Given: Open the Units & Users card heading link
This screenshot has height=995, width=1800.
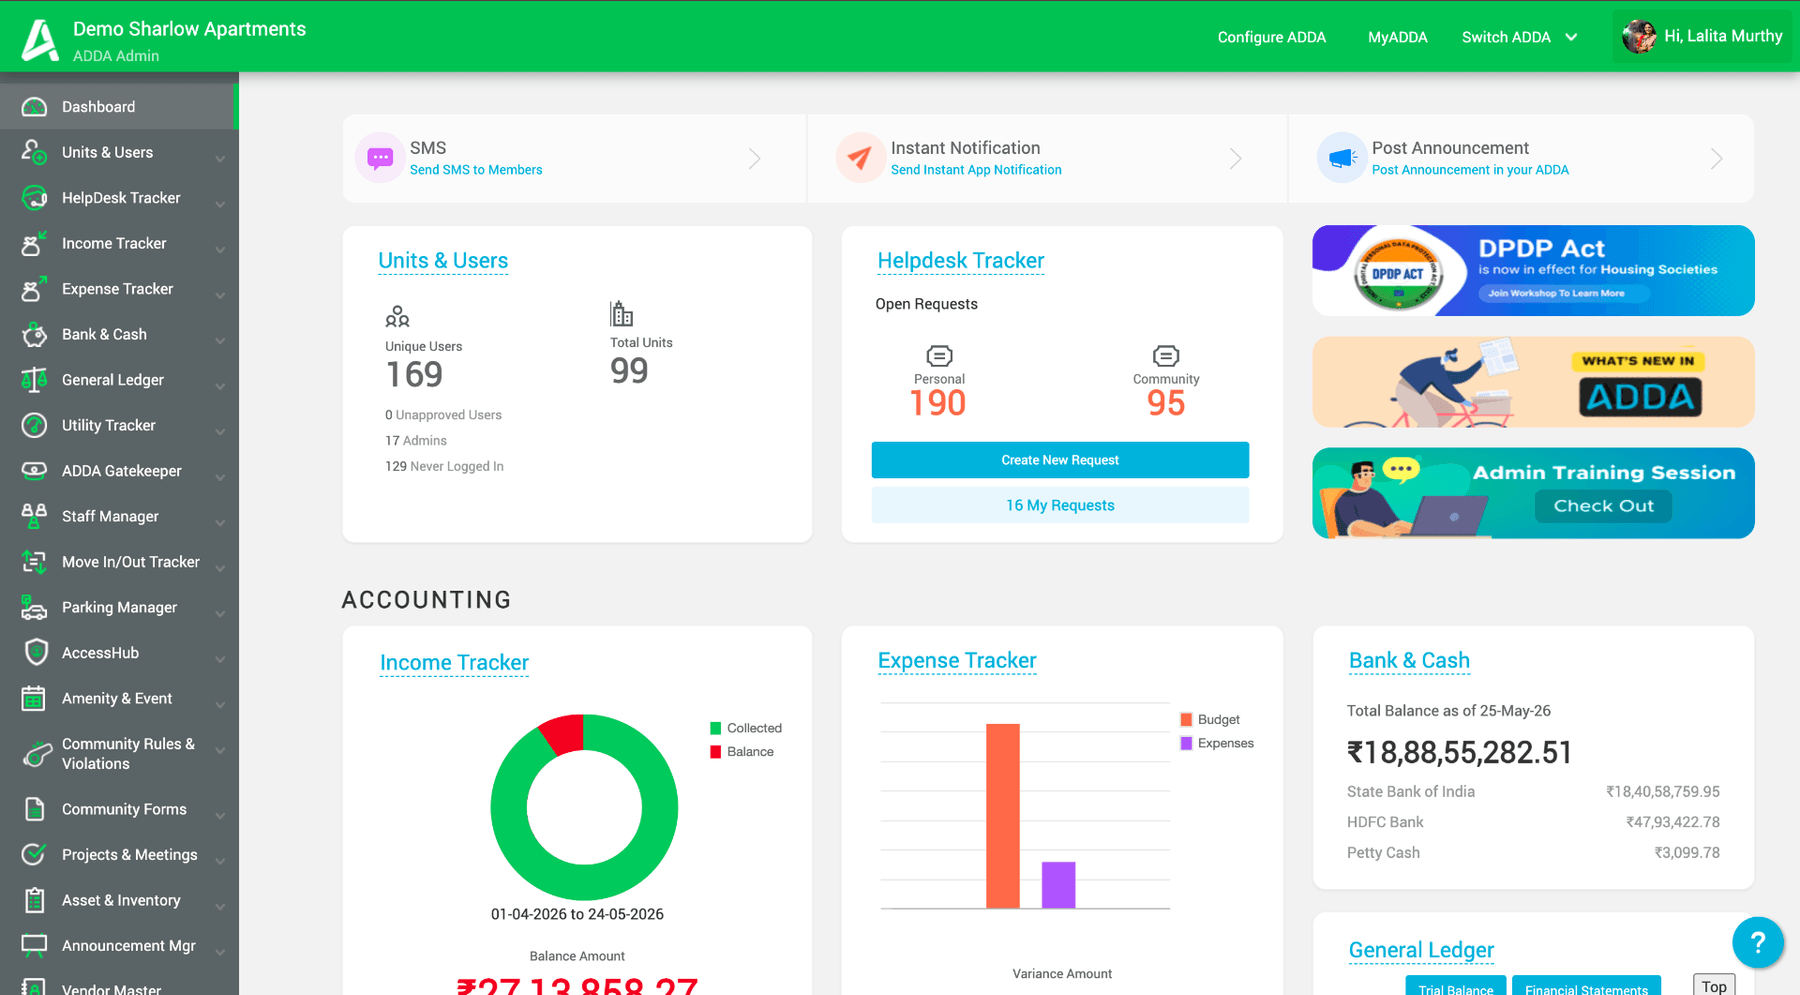Looking at the screenshot, I should tap(443, 261).
